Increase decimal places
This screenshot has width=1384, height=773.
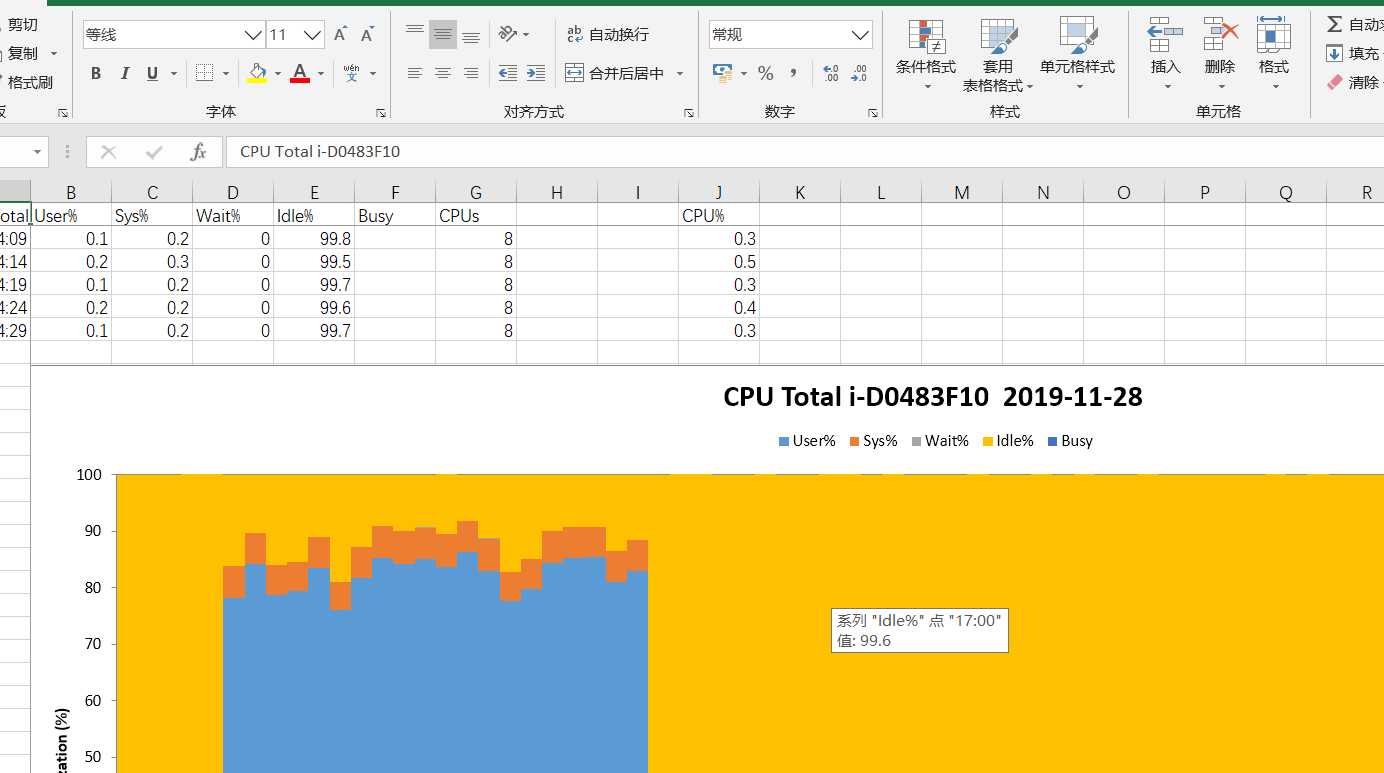(831, 73)
